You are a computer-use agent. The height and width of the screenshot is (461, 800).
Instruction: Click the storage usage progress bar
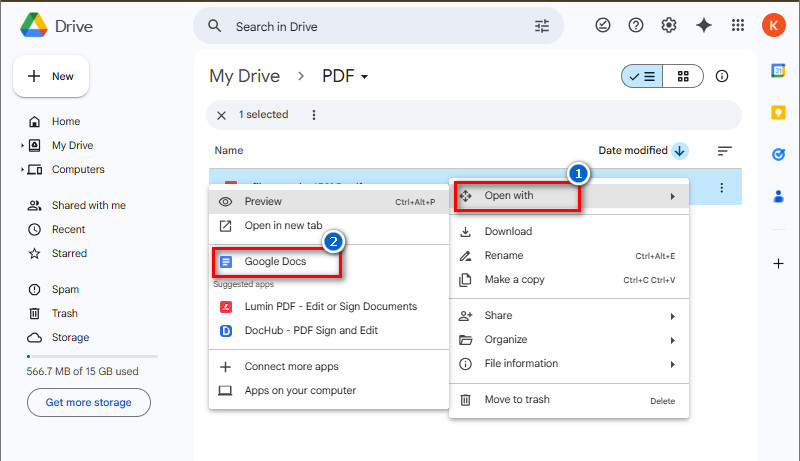click(92, 356)
